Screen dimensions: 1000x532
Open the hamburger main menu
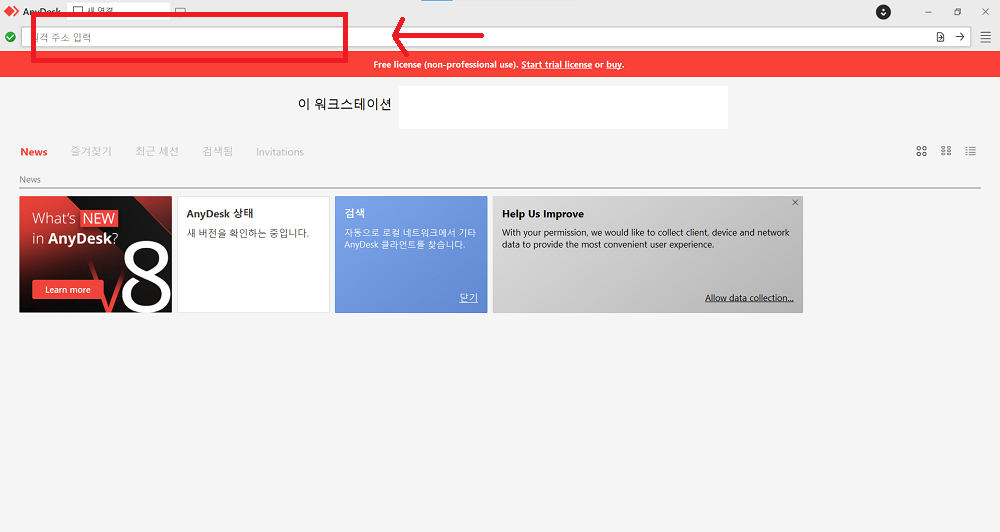(x=985, y=37)
